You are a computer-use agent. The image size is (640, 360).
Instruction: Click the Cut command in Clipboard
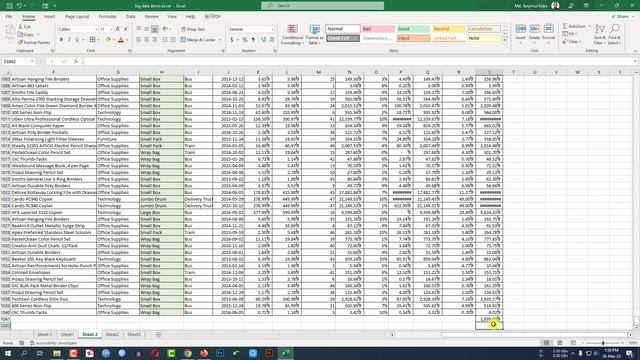pos(25,27)
